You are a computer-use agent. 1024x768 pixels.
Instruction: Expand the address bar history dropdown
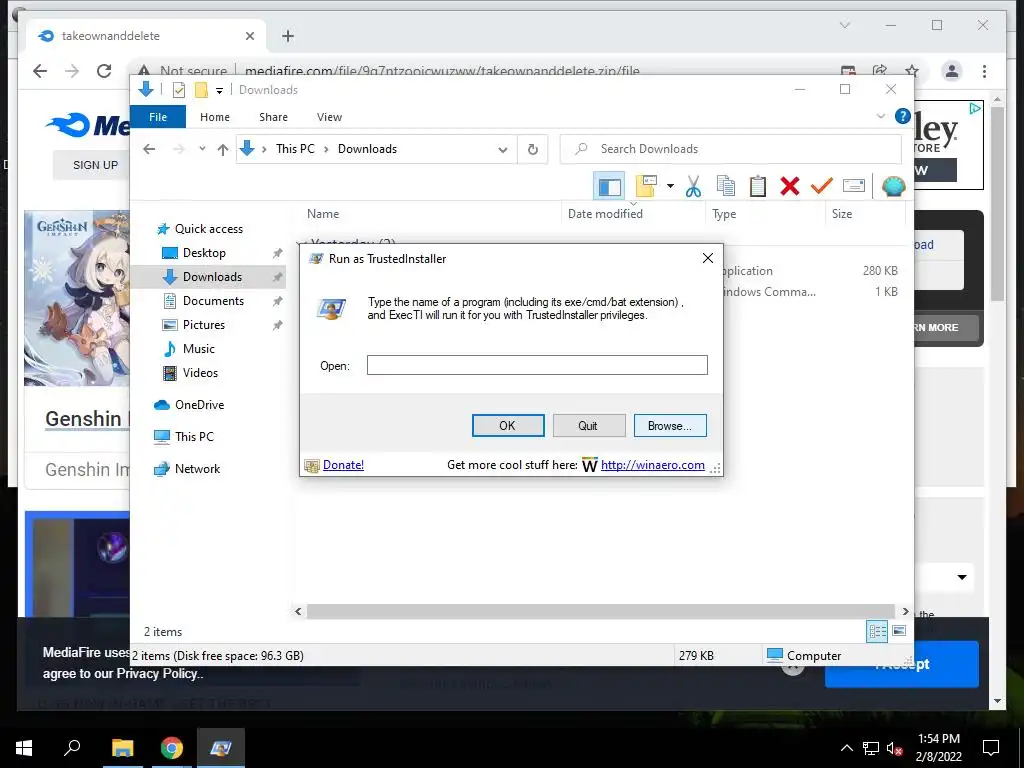click(502, 150)
